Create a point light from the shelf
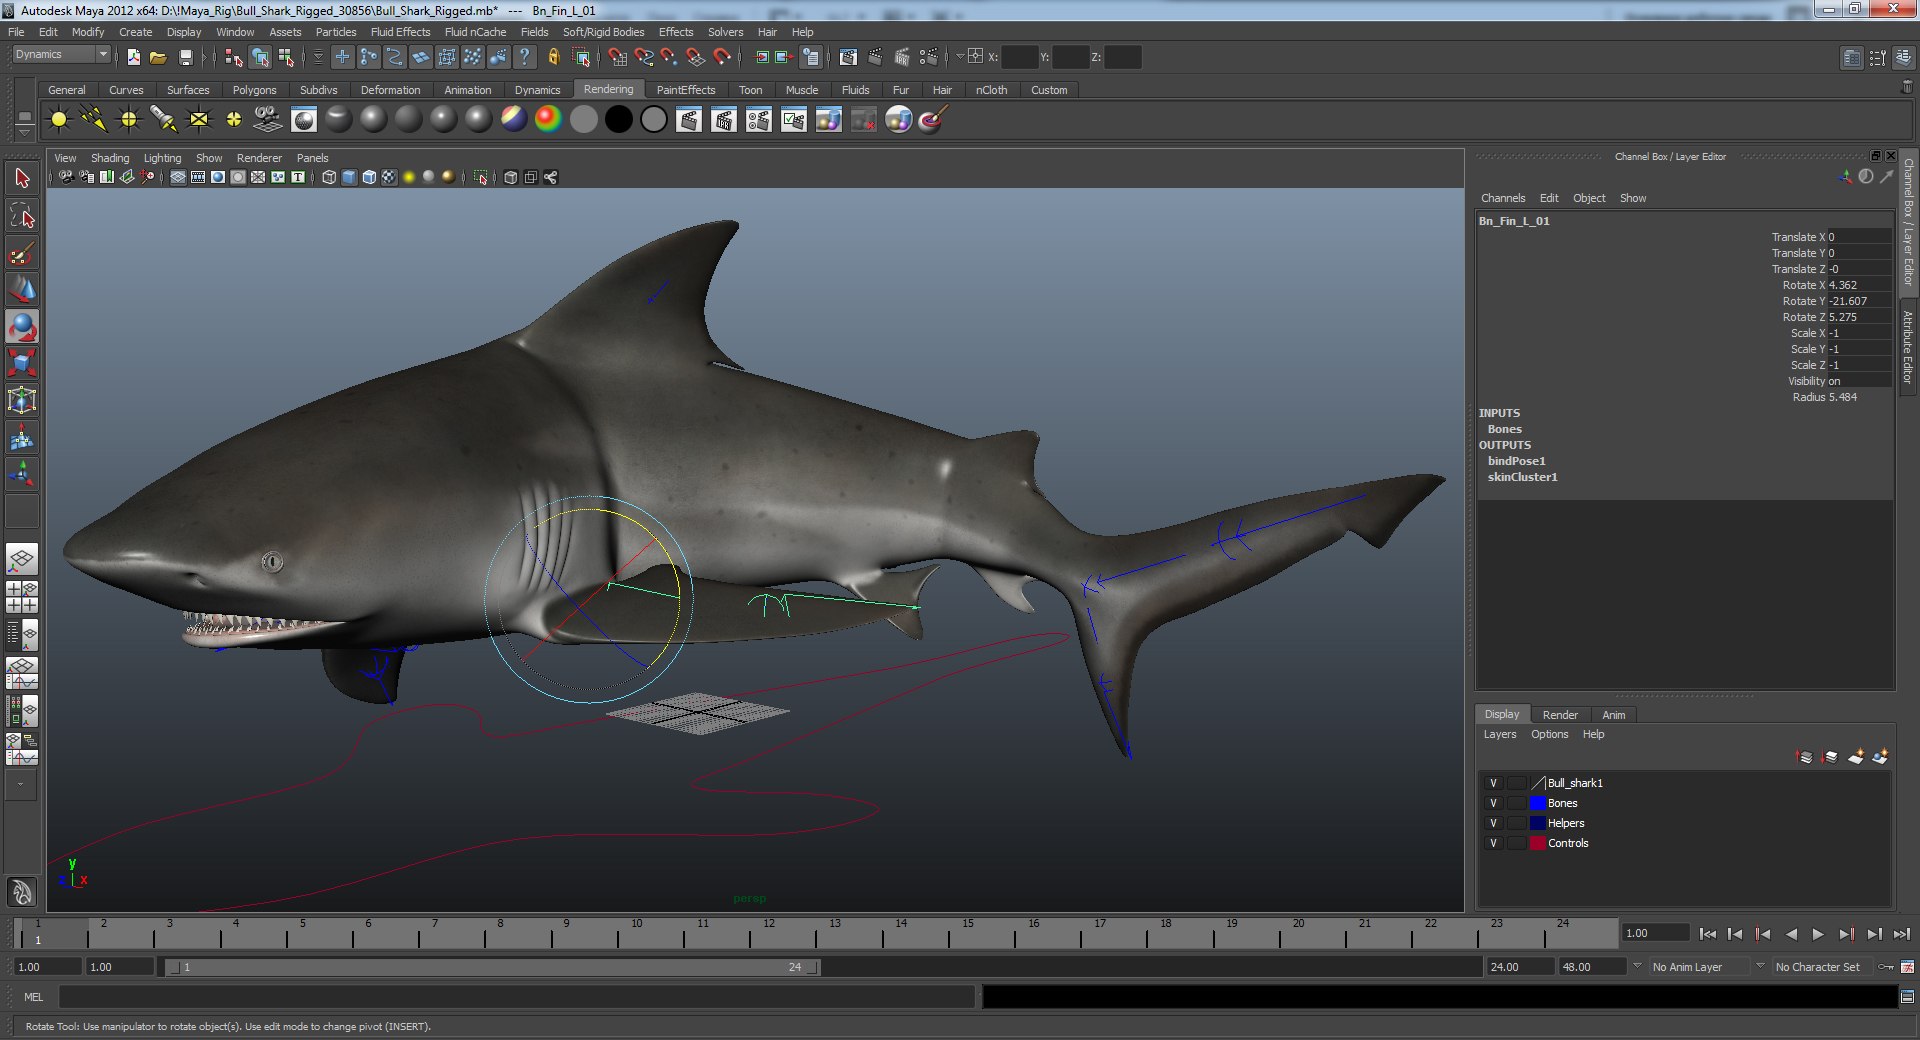The image size is (1920, 1040). pyautogui.click(x=129, y=120)
